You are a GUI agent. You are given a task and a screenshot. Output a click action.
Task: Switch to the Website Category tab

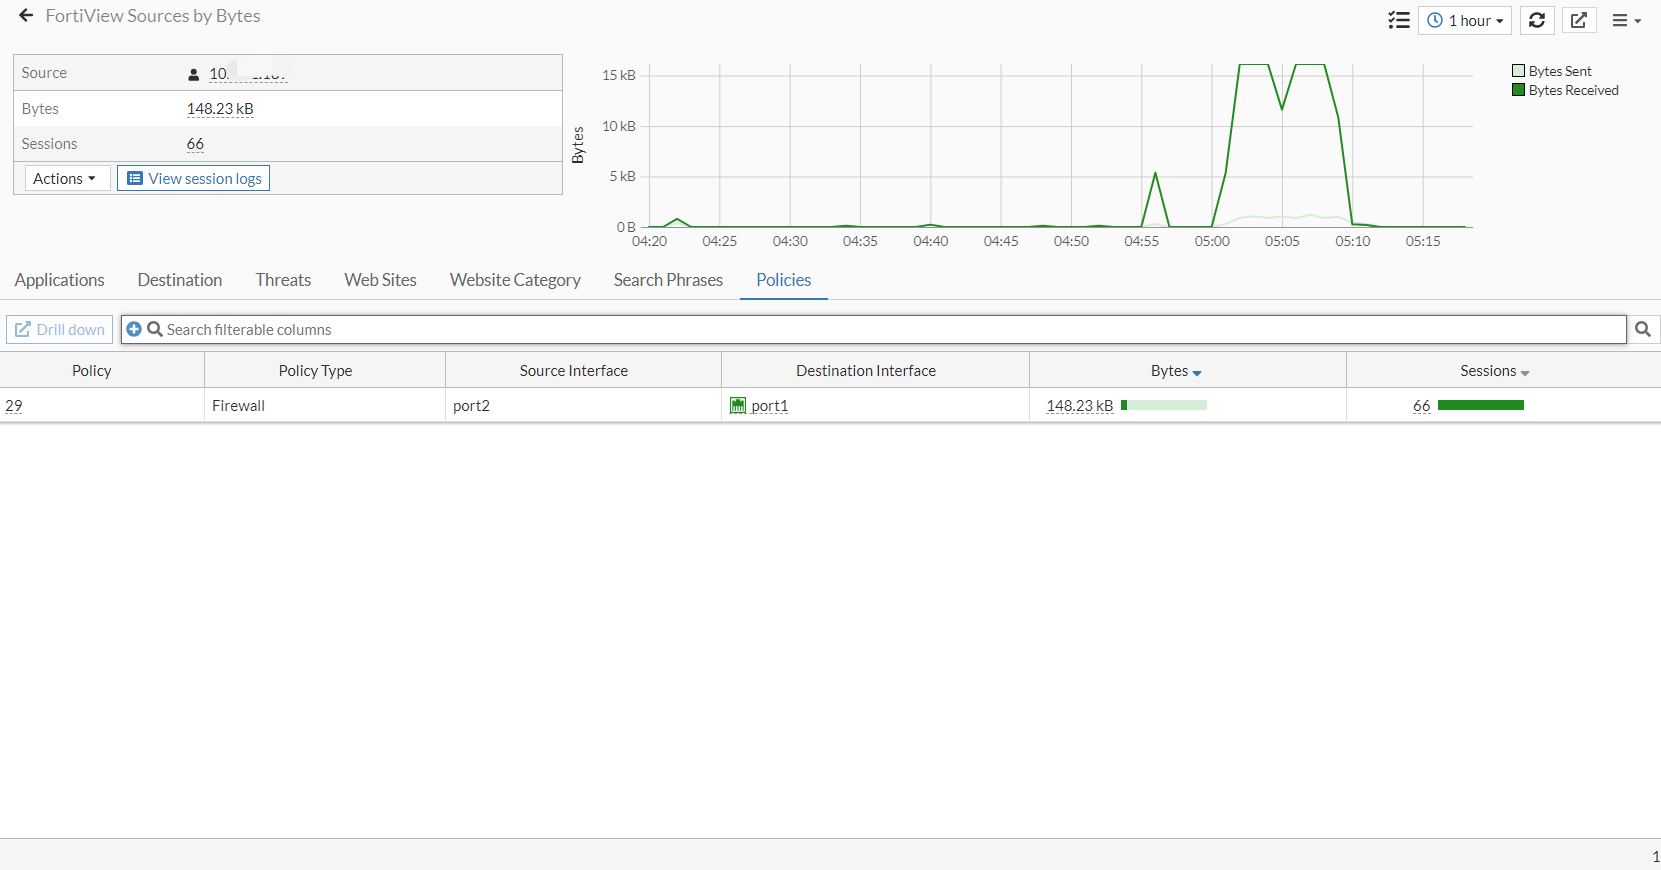click(515, 280)
